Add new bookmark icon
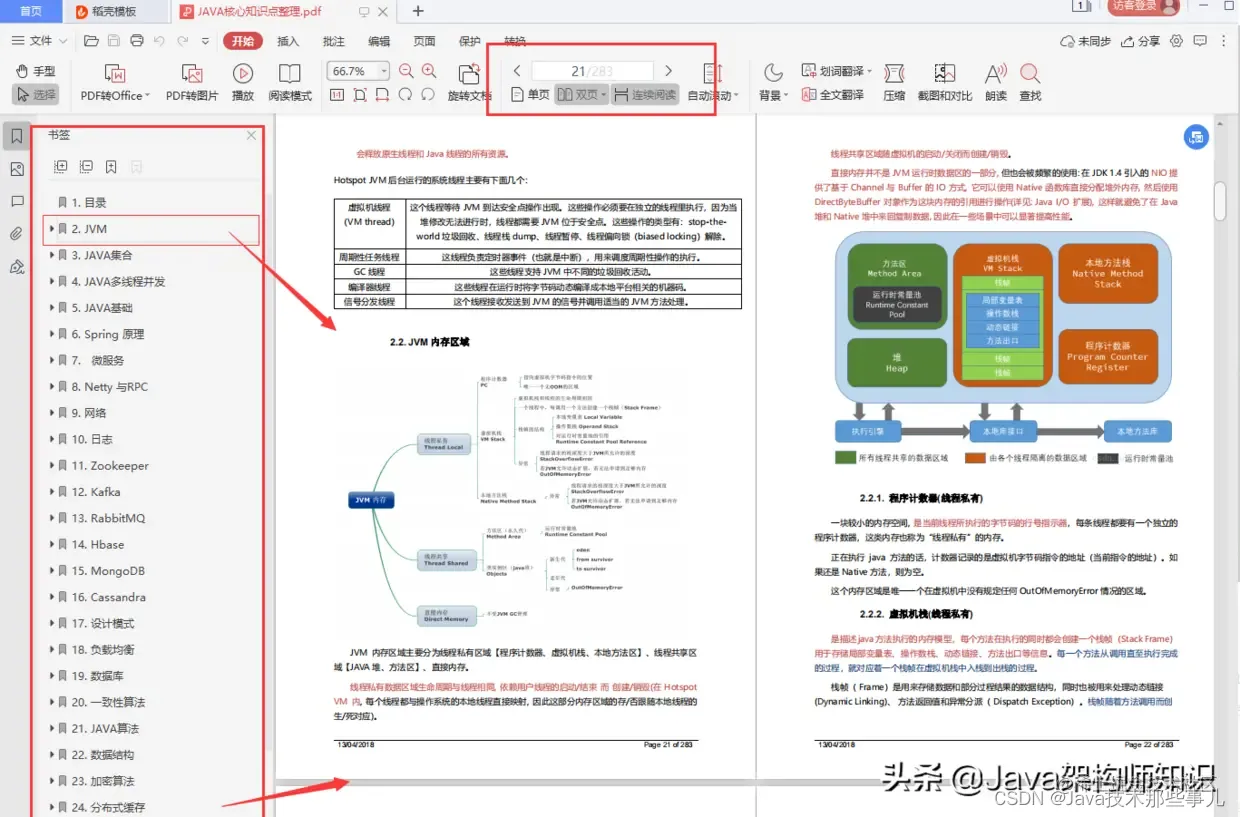 tap(111, 167)
